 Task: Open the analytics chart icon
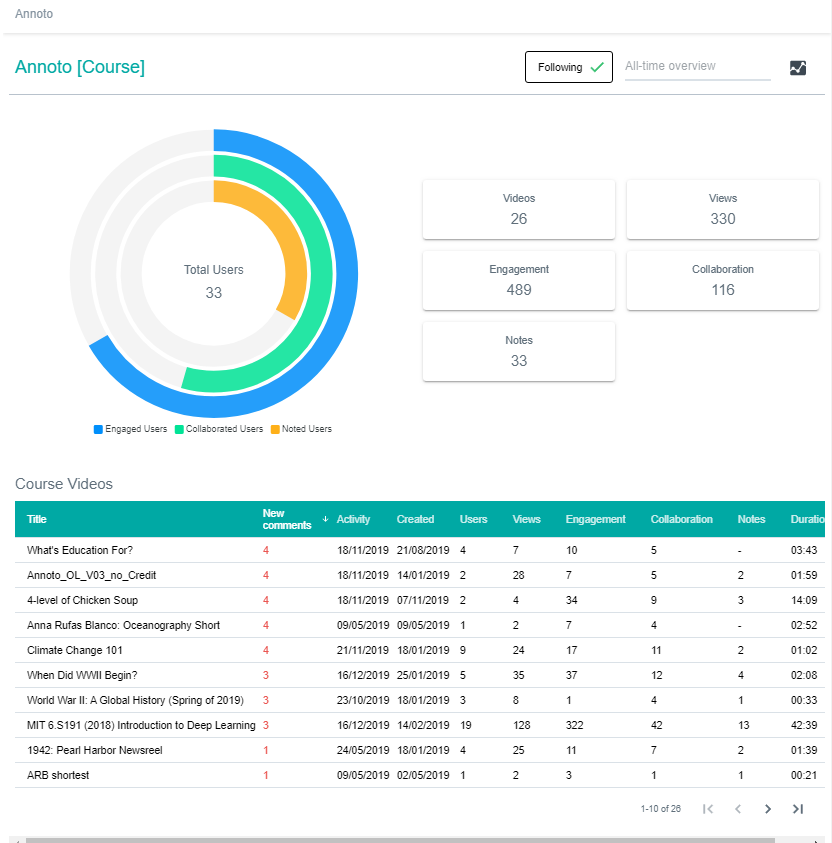tap(798, 68)
